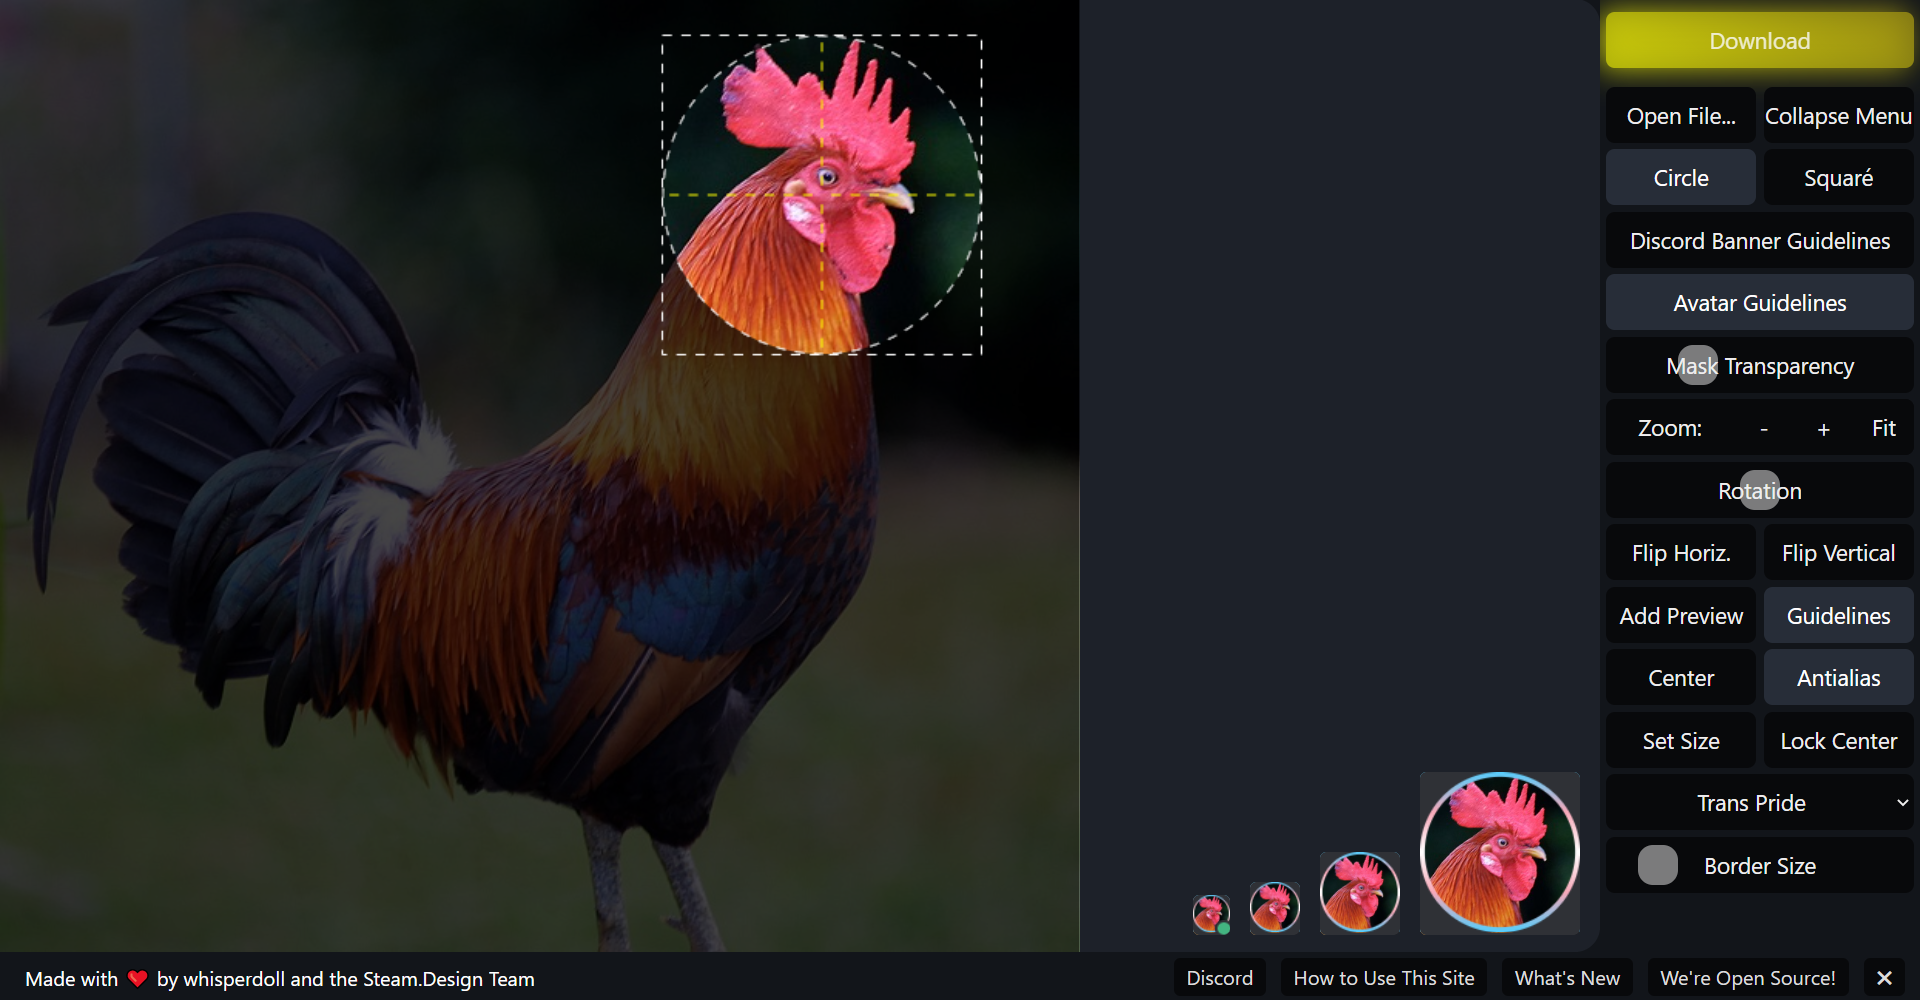Toggle the Guidelines overlay
This screenshot has width=1920, height=1000.
coord(1838,616)
